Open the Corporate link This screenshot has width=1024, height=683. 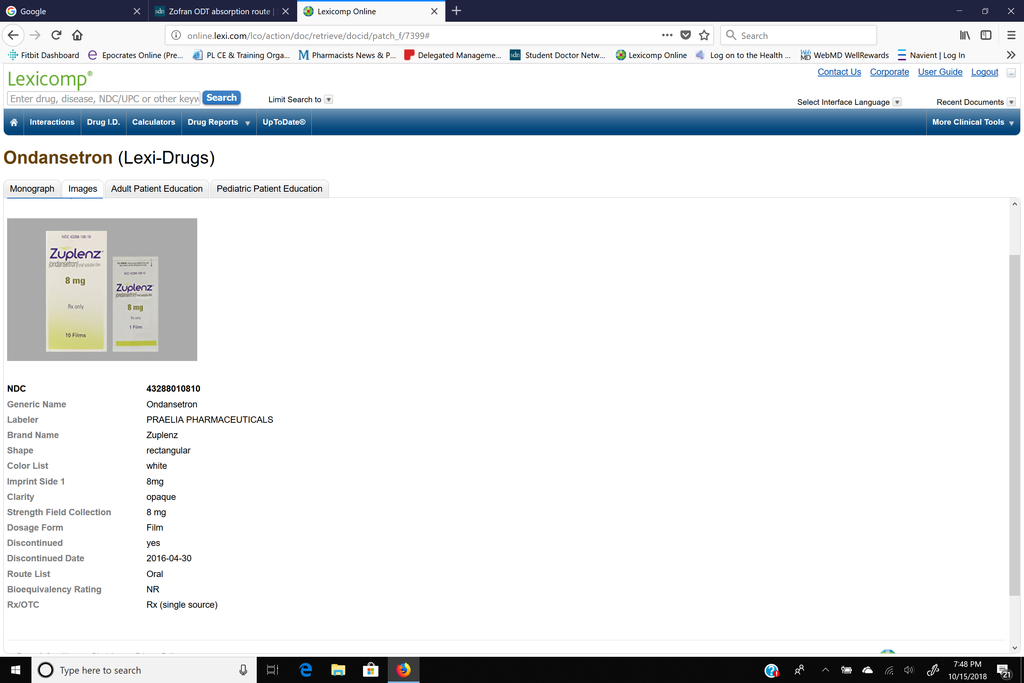point(889,72)
